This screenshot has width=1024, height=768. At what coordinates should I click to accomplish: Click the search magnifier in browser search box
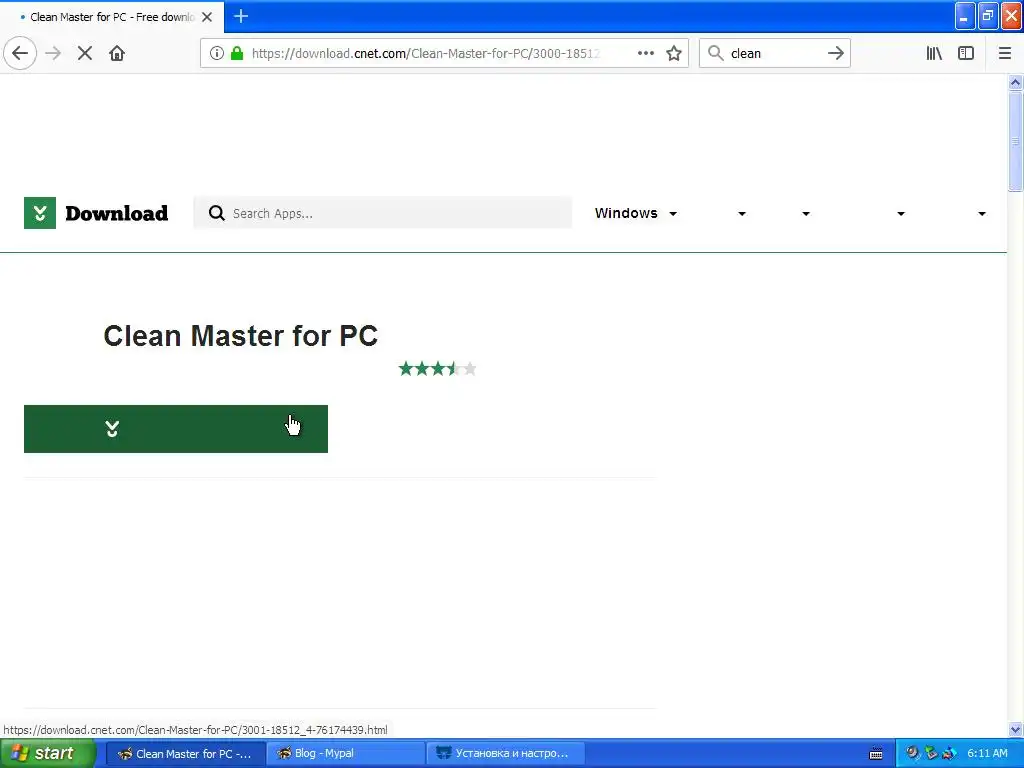click(x=716, y=53)
